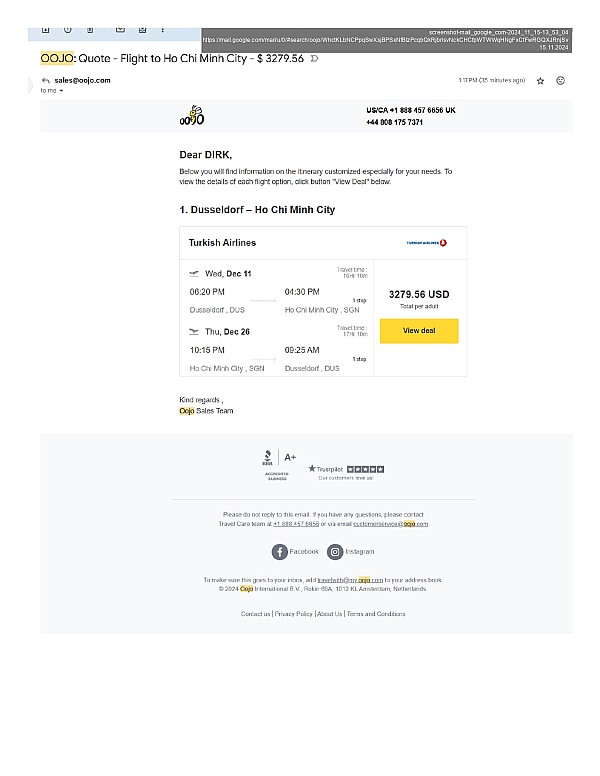The image size is (600, 776).
Task: Click the emoji reaction icon
Action: [560, 80]
